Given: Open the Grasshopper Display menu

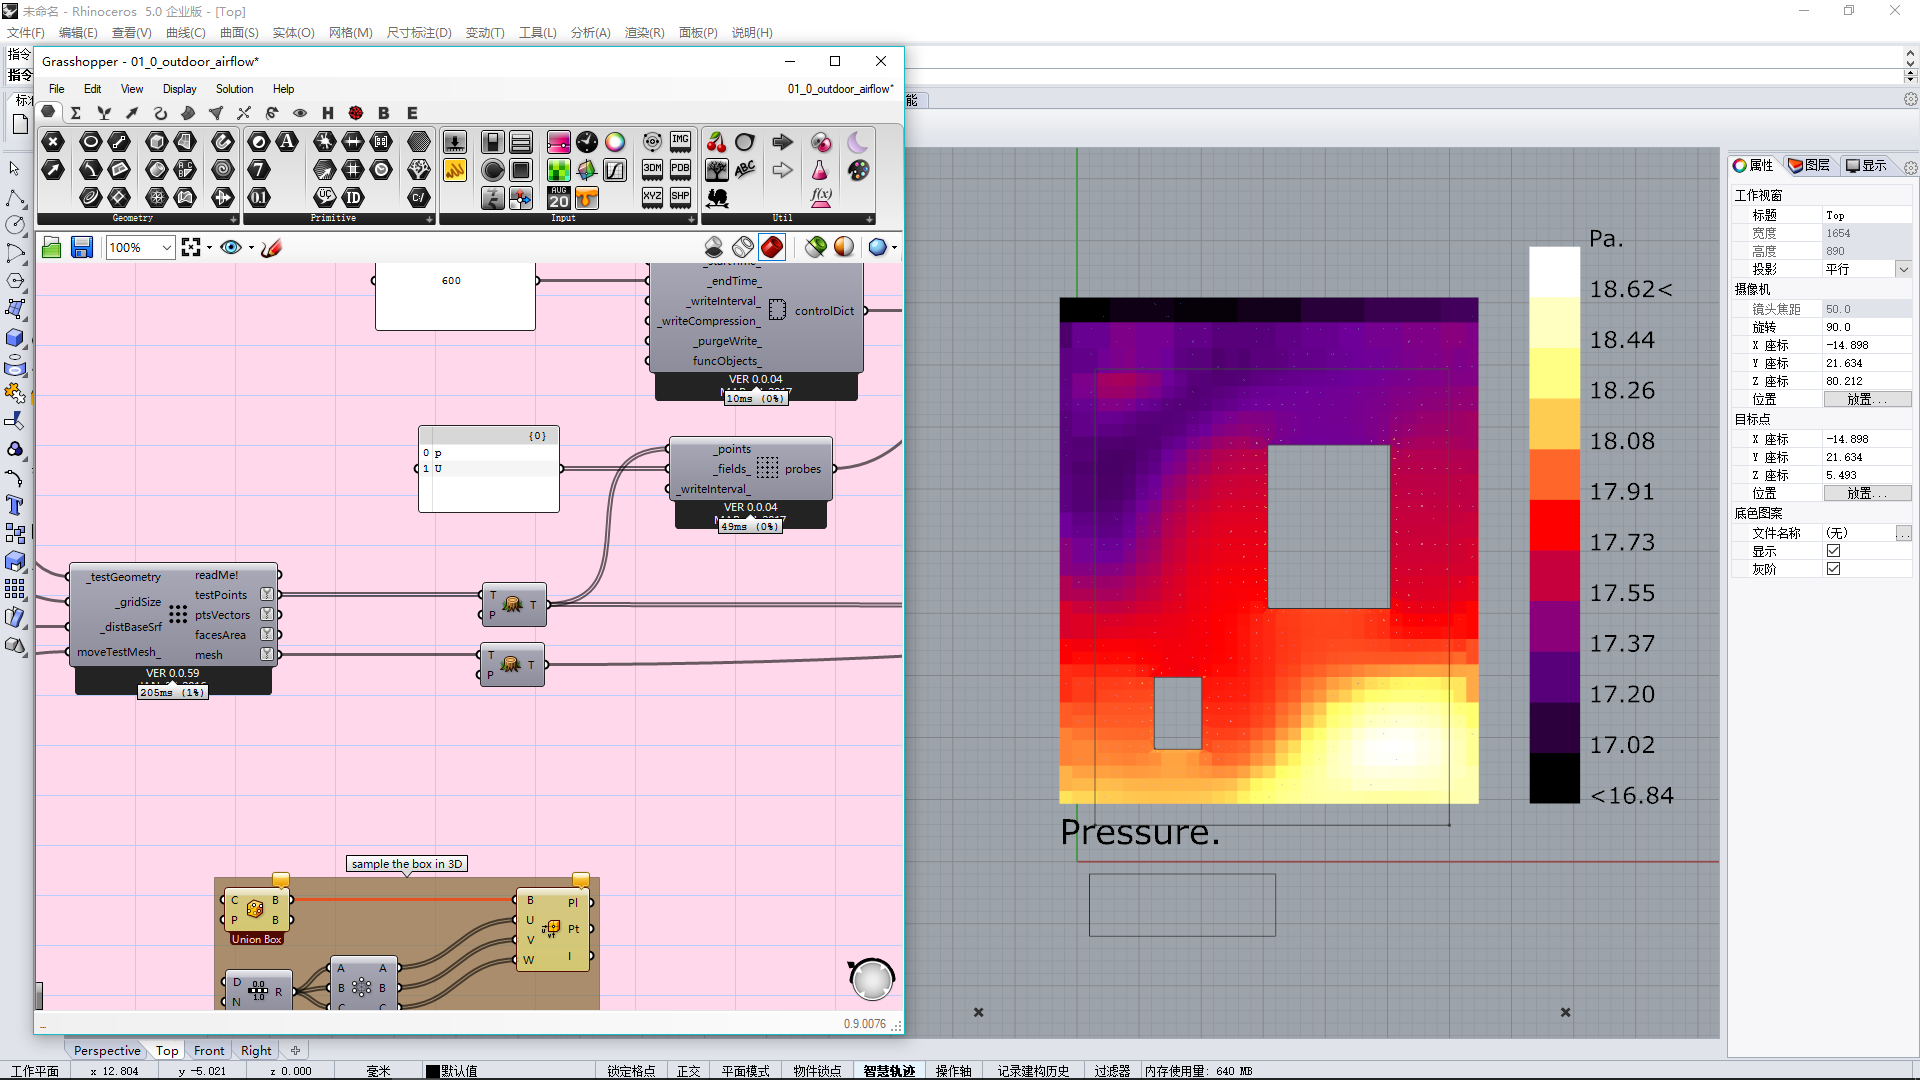Looking at the screenshot, I should click(180, 89).
